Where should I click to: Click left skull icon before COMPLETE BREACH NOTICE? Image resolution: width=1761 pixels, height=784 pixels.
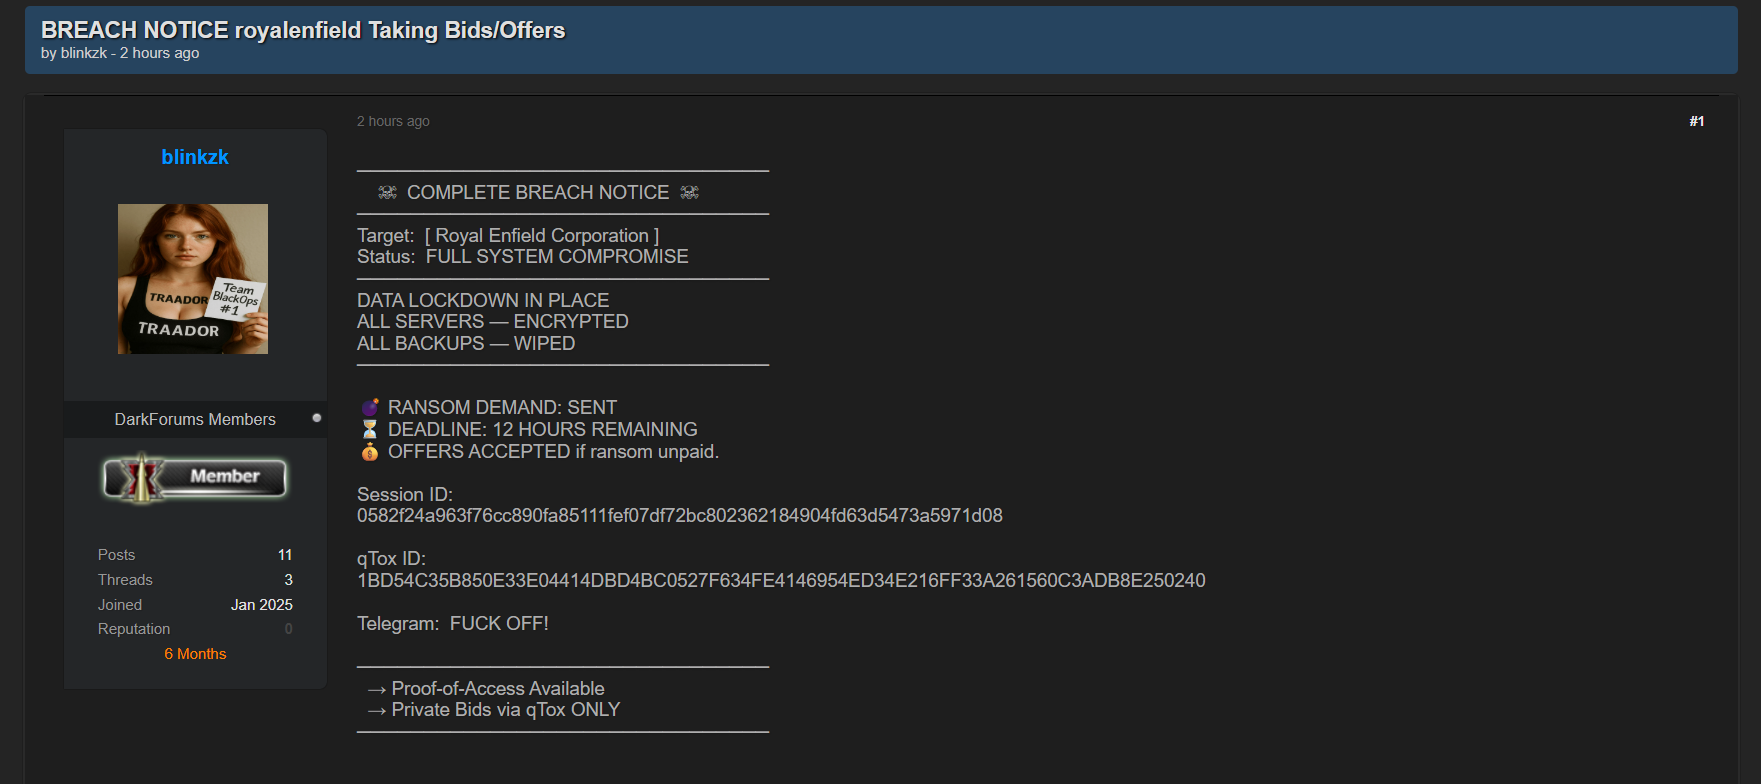click(387, 192)
